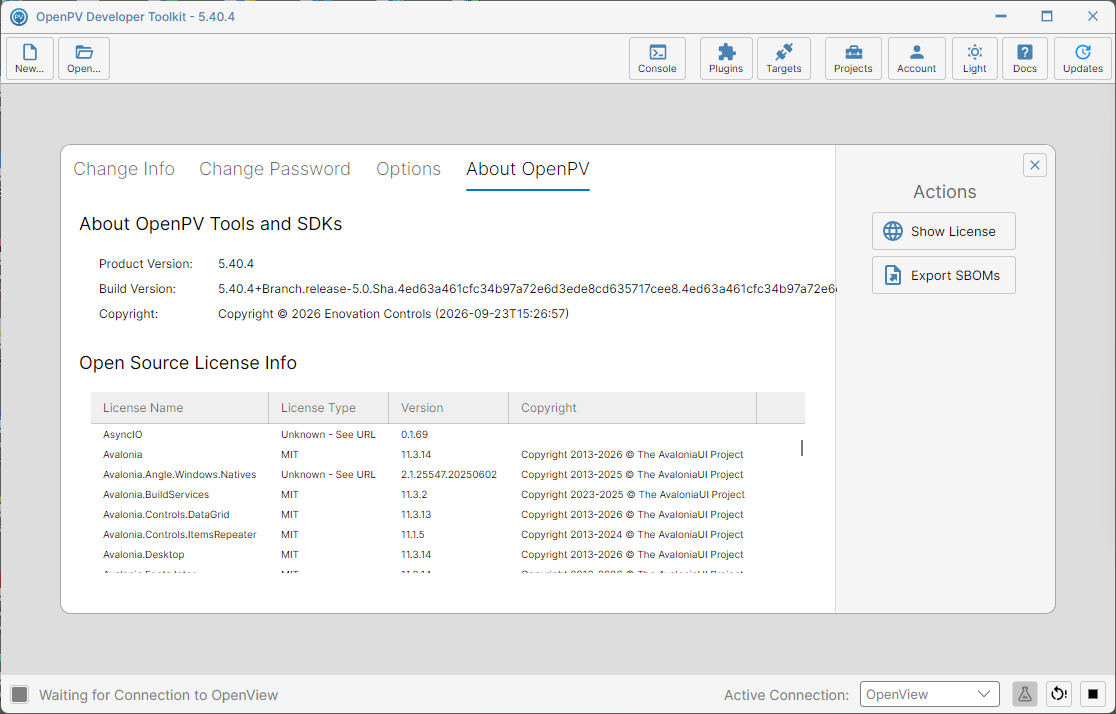Viewport: 1116px width, 714px height.
Task: Close the About OpenPV panel
Action: click(1035, 165)
